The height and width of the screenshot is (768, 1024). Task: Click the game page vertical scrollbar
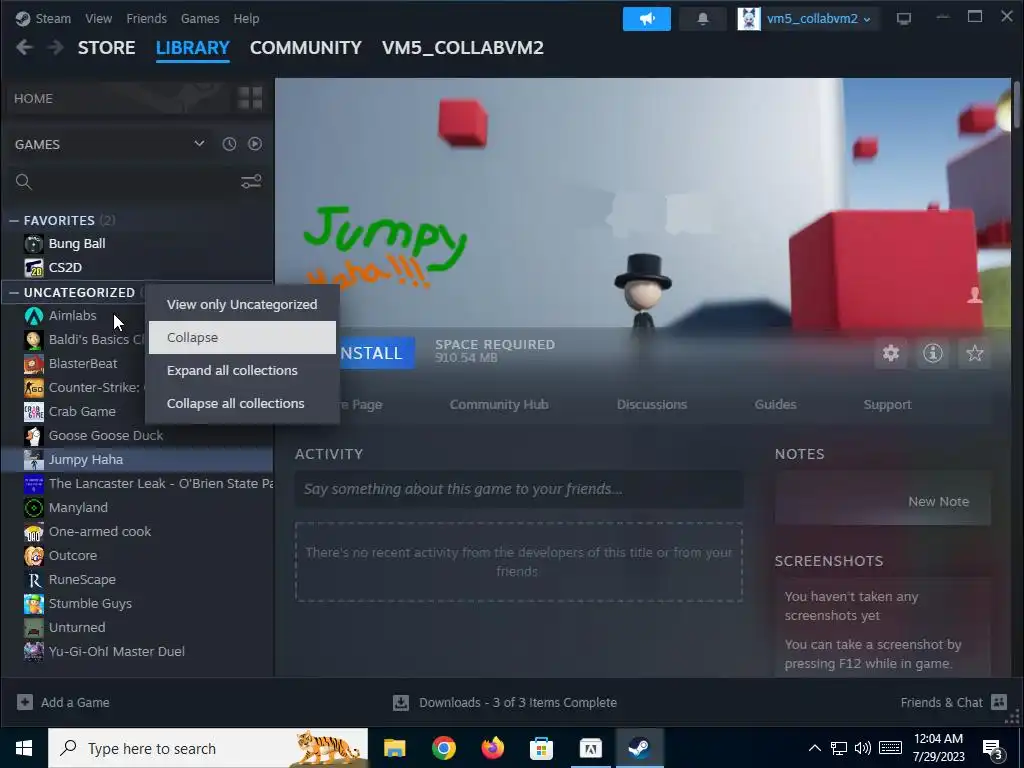pos(1016,105)
